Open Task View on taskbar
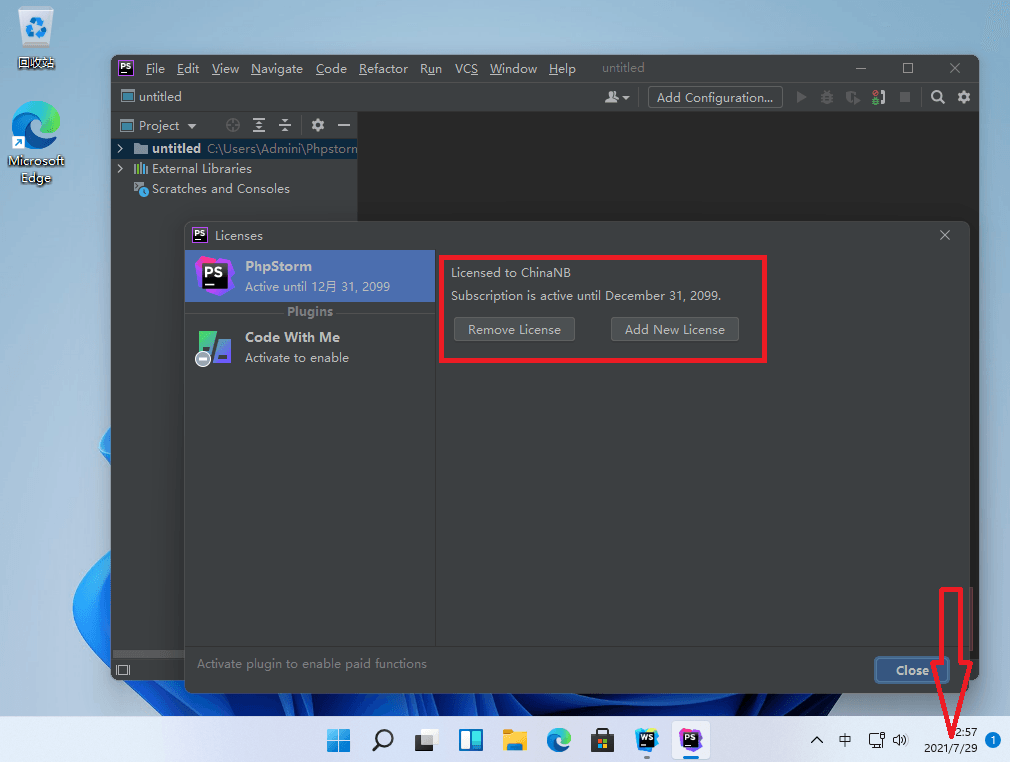Screen dimensions: 1010x762 tap(426, 740)
